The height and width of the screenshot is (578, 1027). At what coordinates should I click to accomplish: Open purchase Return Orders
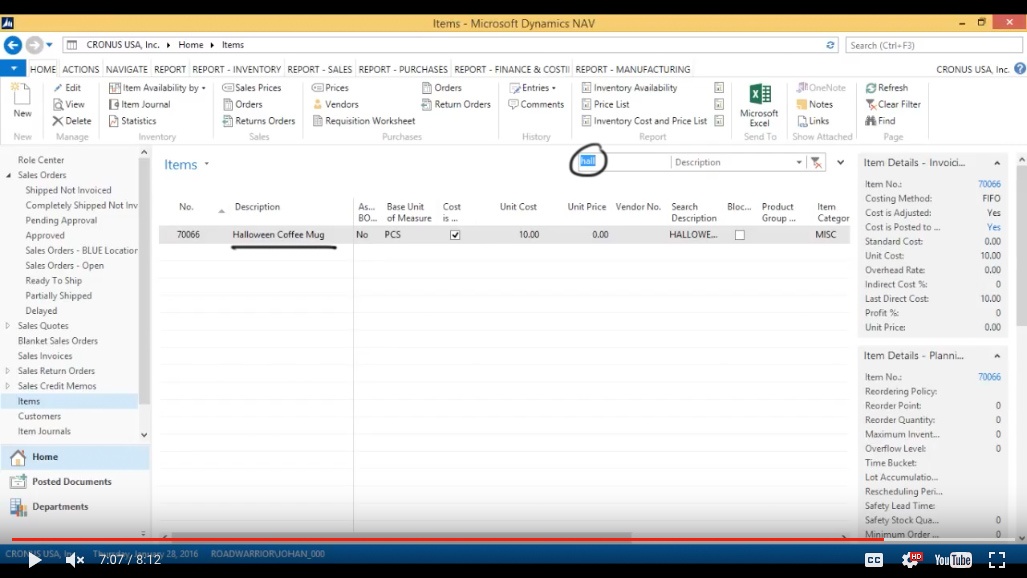pyautogui.click(x=456, y=104)
